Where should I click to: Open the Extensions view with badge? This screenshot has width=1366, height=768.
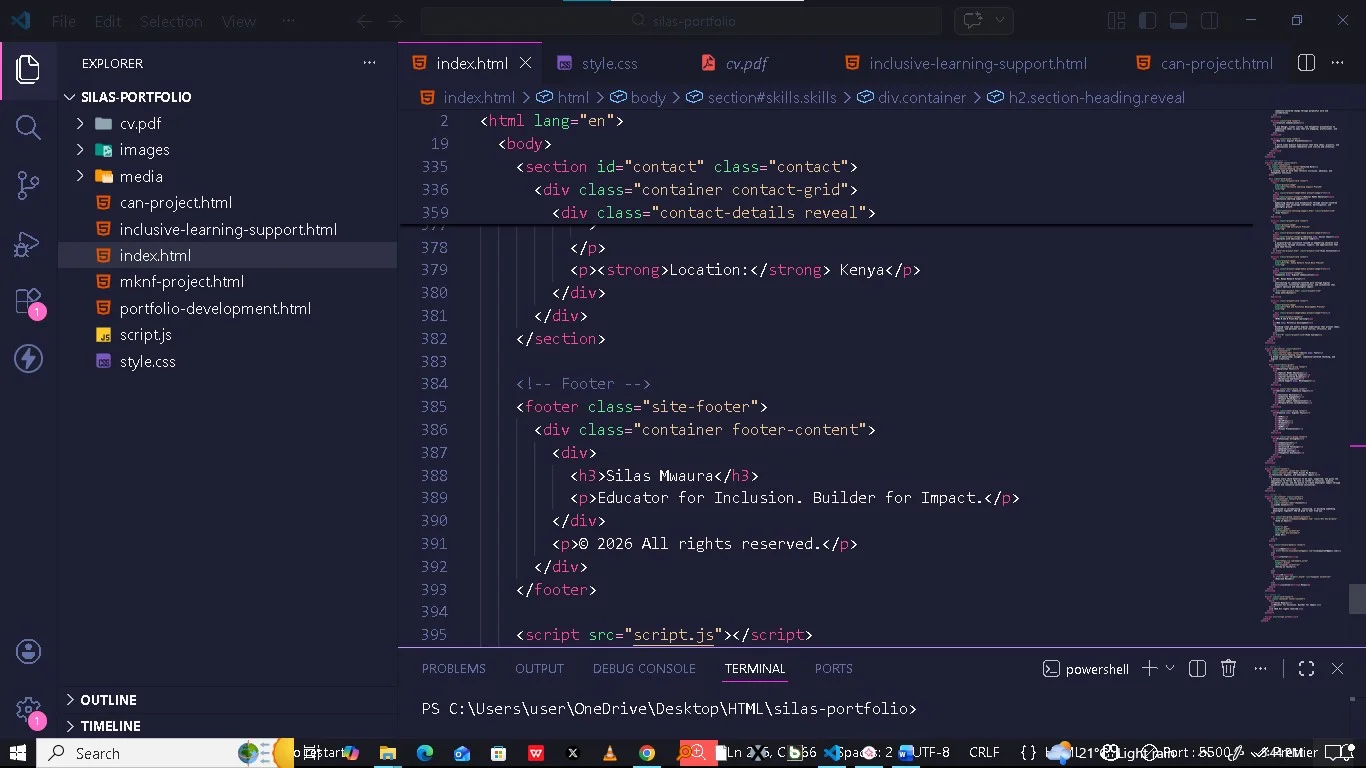28,302
